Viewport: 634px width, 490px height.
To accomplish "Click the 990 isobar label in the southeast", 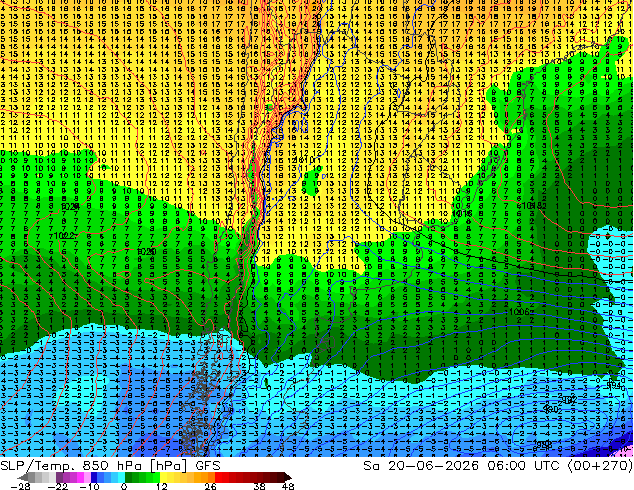I will [x=550, y=409].
